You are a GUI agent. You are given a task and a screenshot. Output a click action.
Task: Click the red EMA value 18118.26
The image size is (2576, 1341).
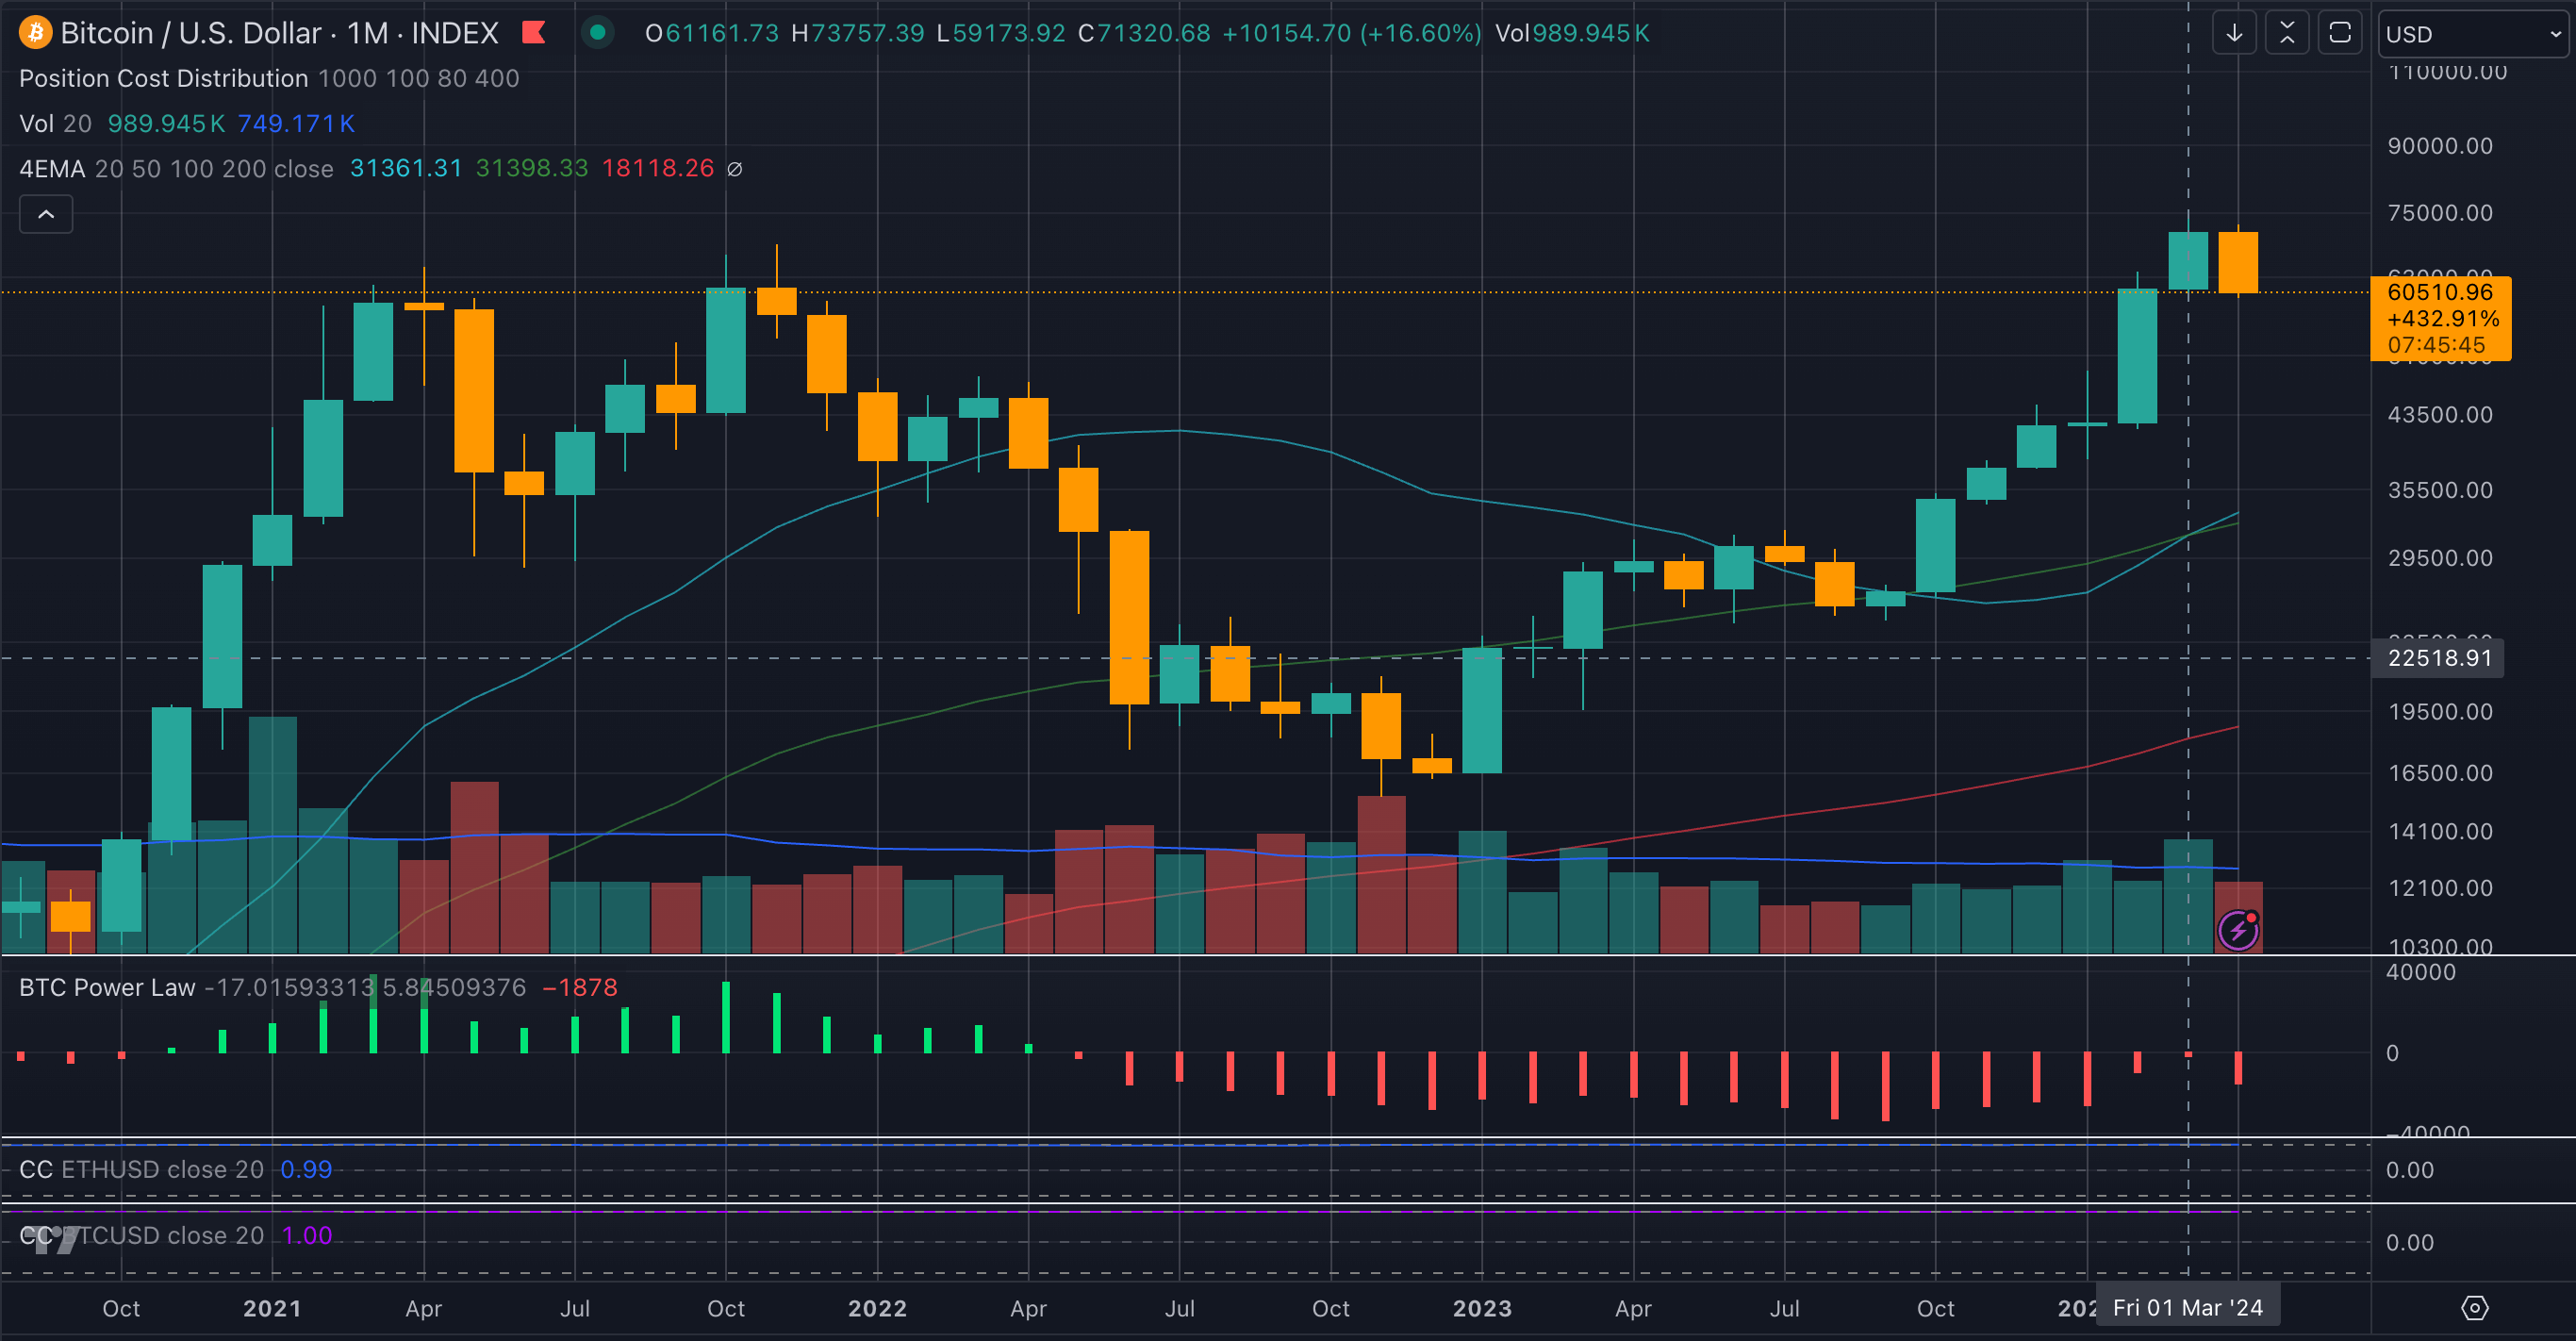point(658,169)
